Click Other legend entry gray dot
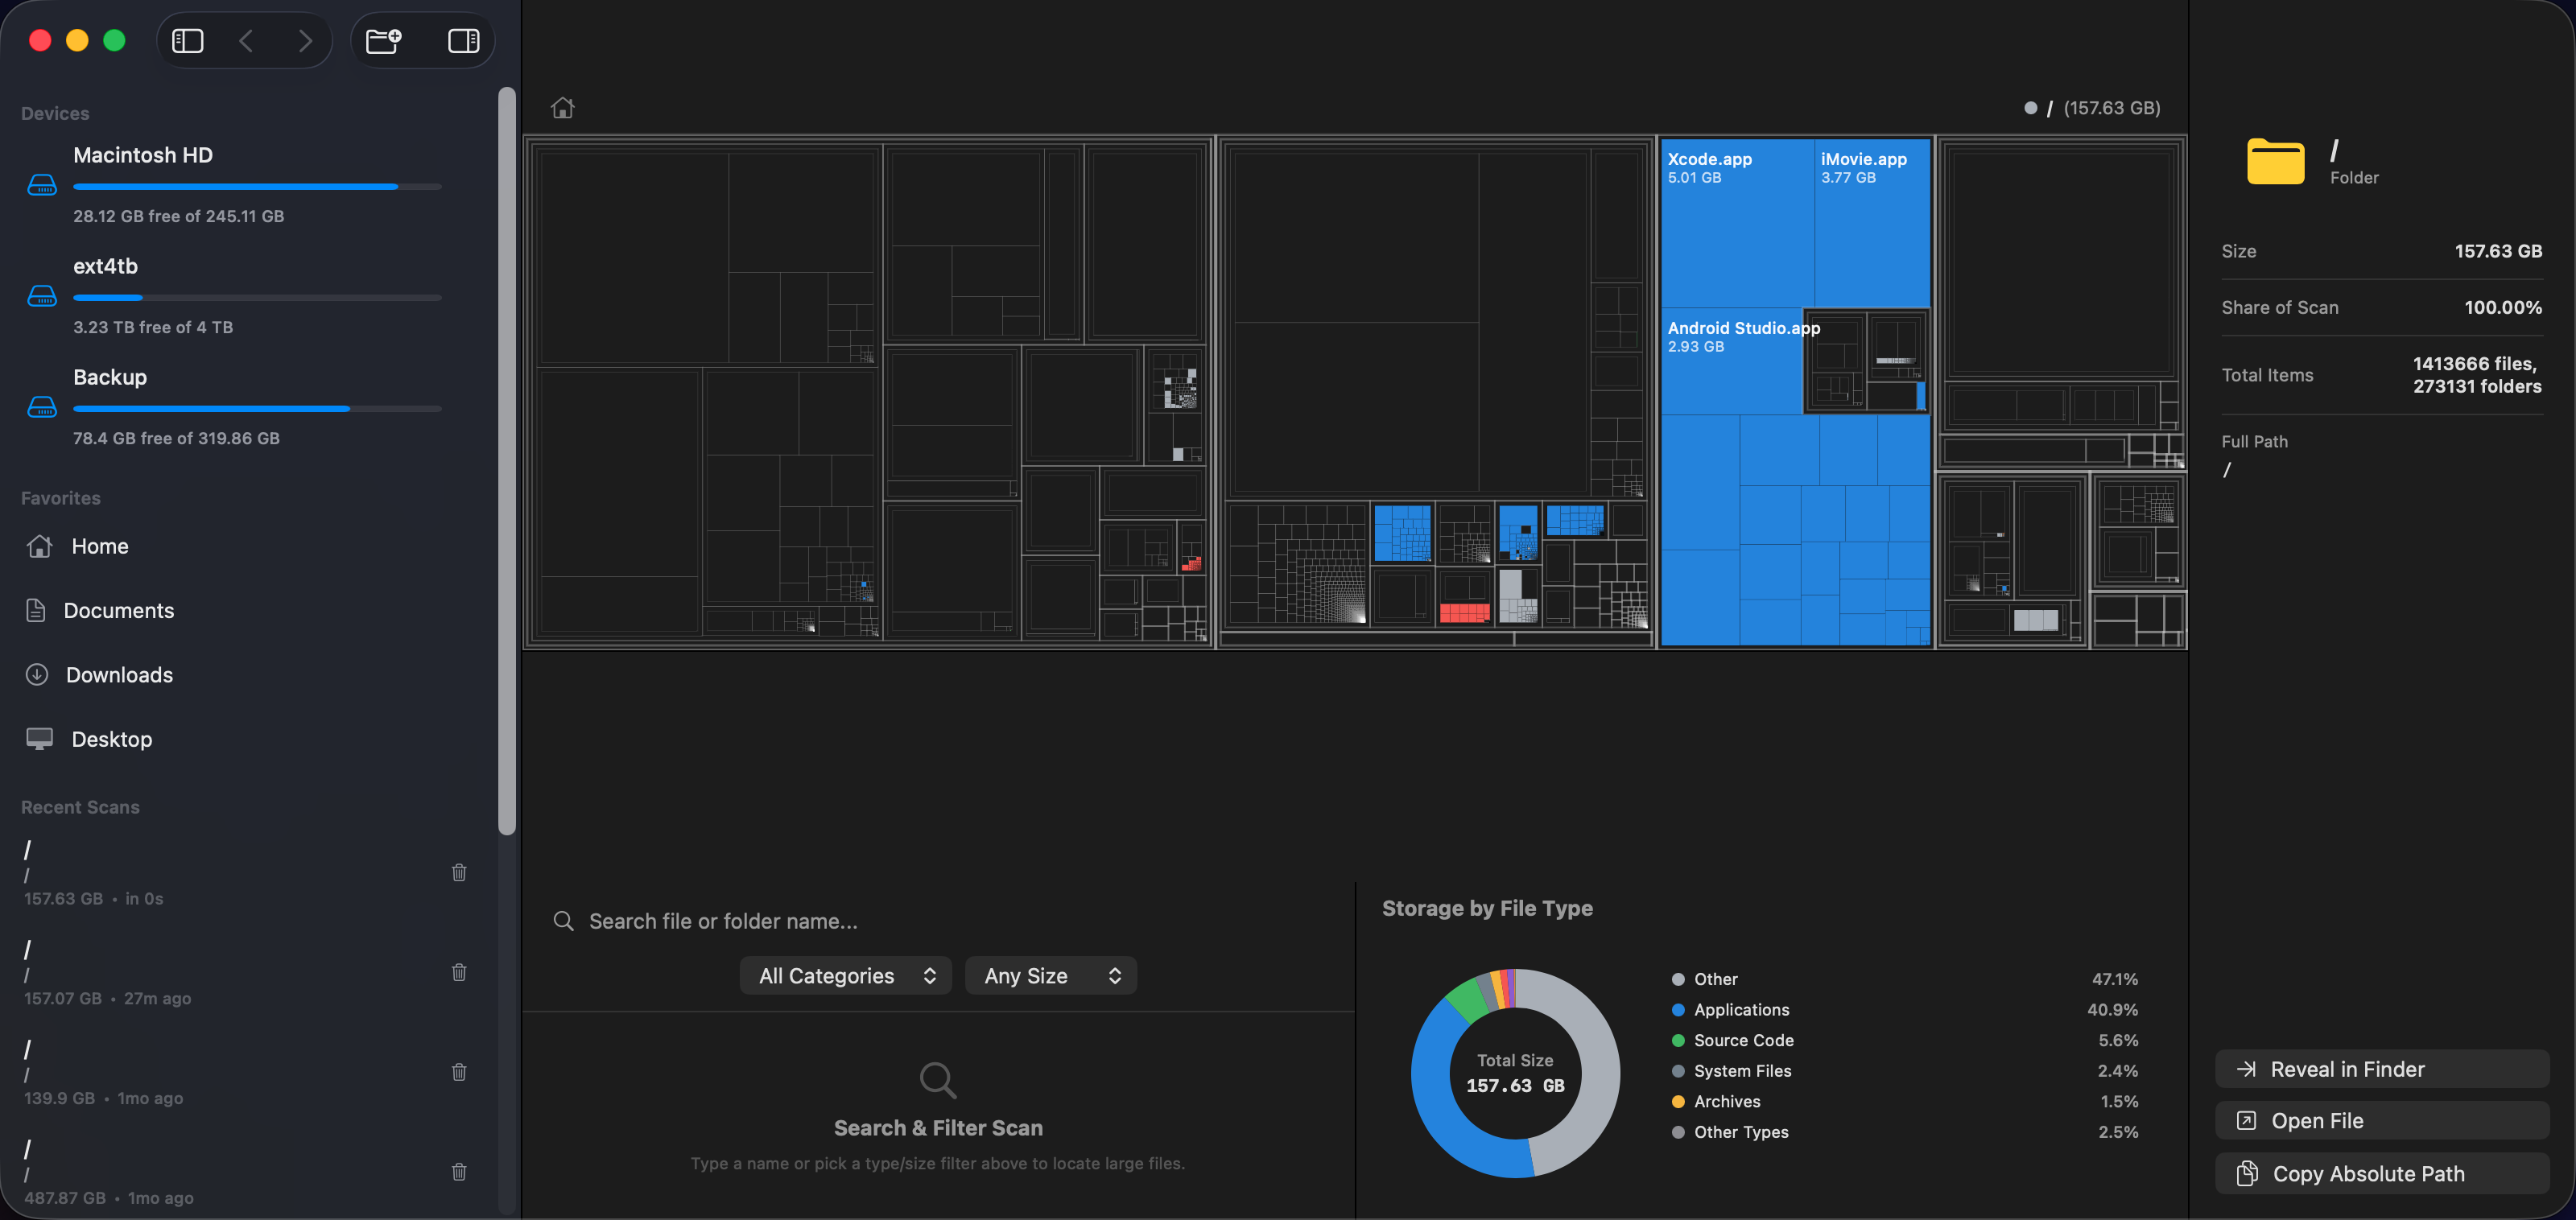 pyautogui.click(x=1678, y=979)
